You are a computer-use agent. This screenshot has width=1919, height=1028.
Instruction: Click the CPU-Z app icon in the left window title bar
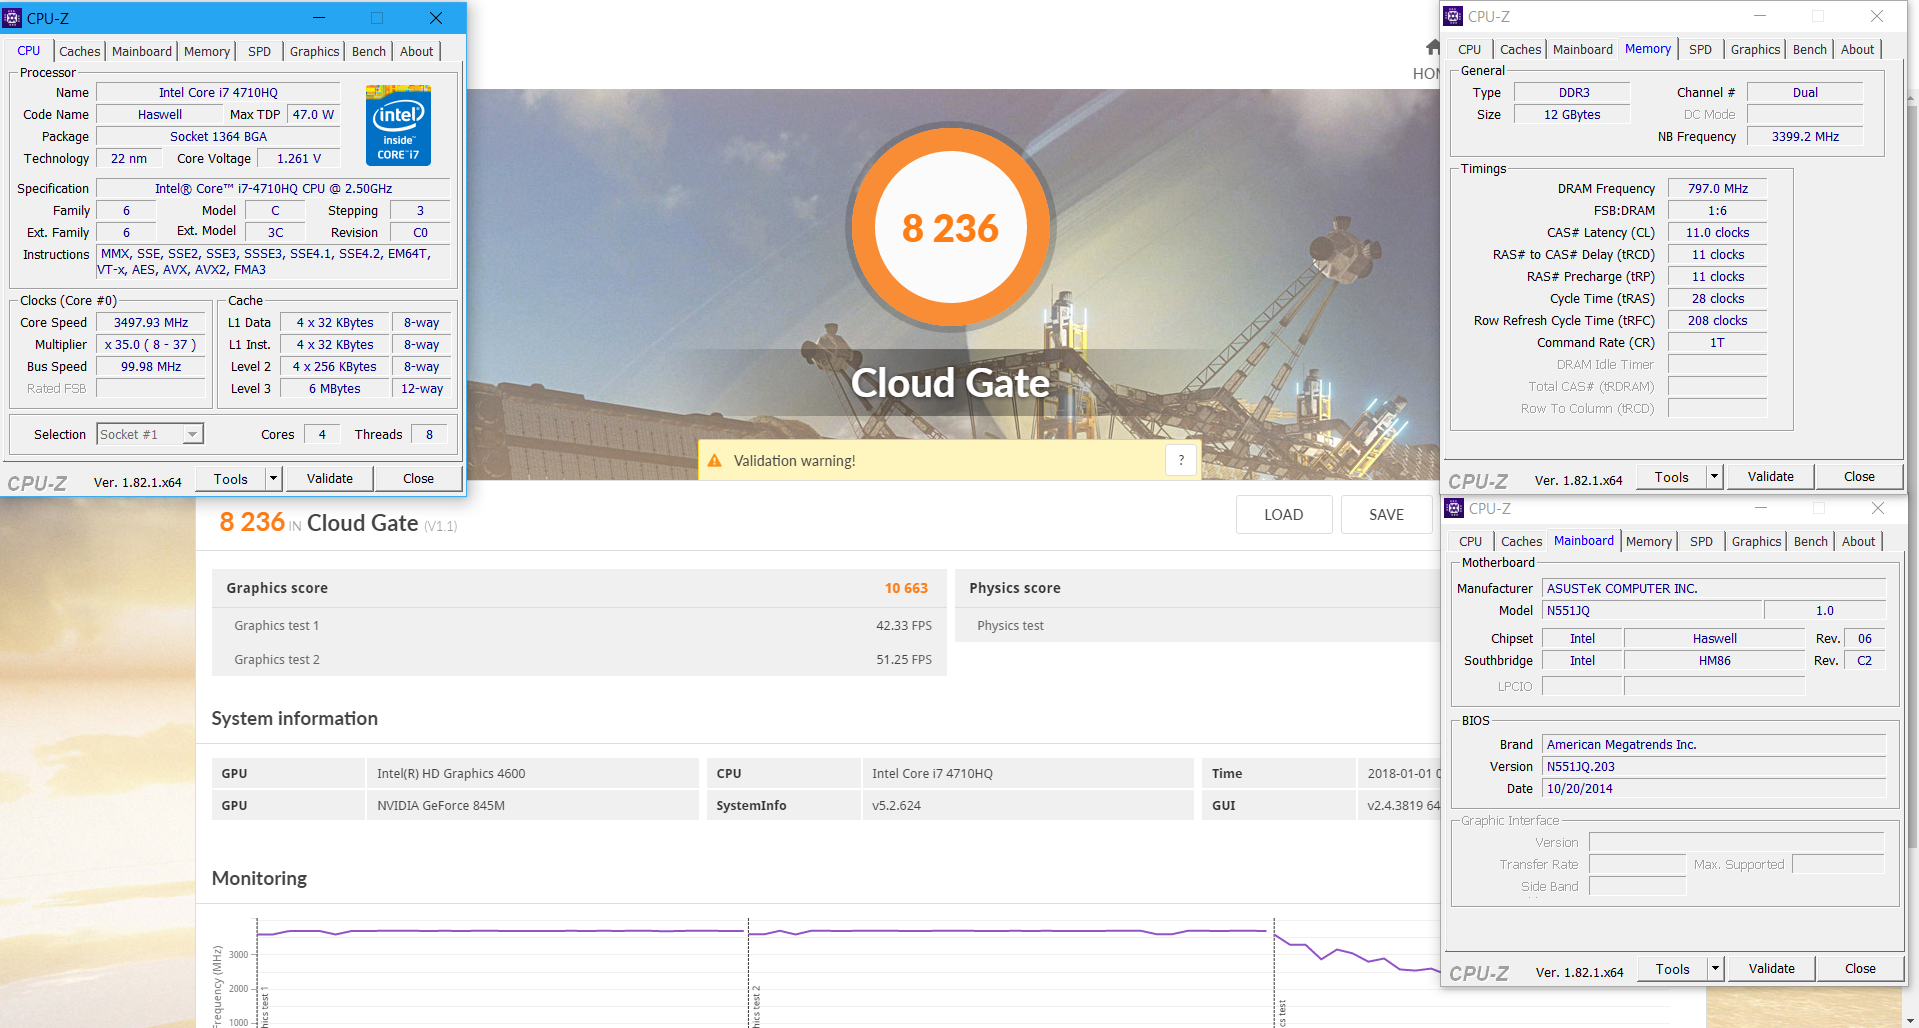point(13,18)
